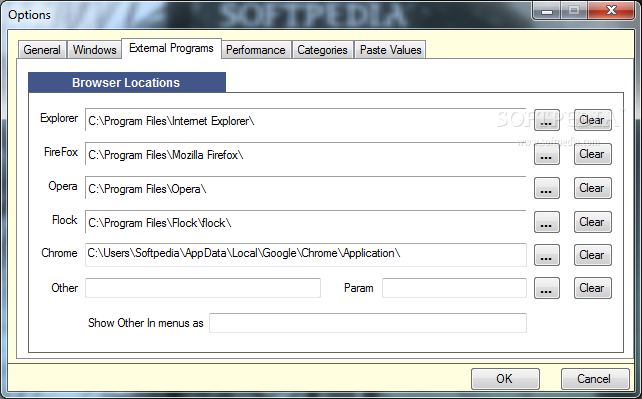Open the Paste Values tab
Image resolution: width=642 pixels, height=399 pixels.
(390, 50)
